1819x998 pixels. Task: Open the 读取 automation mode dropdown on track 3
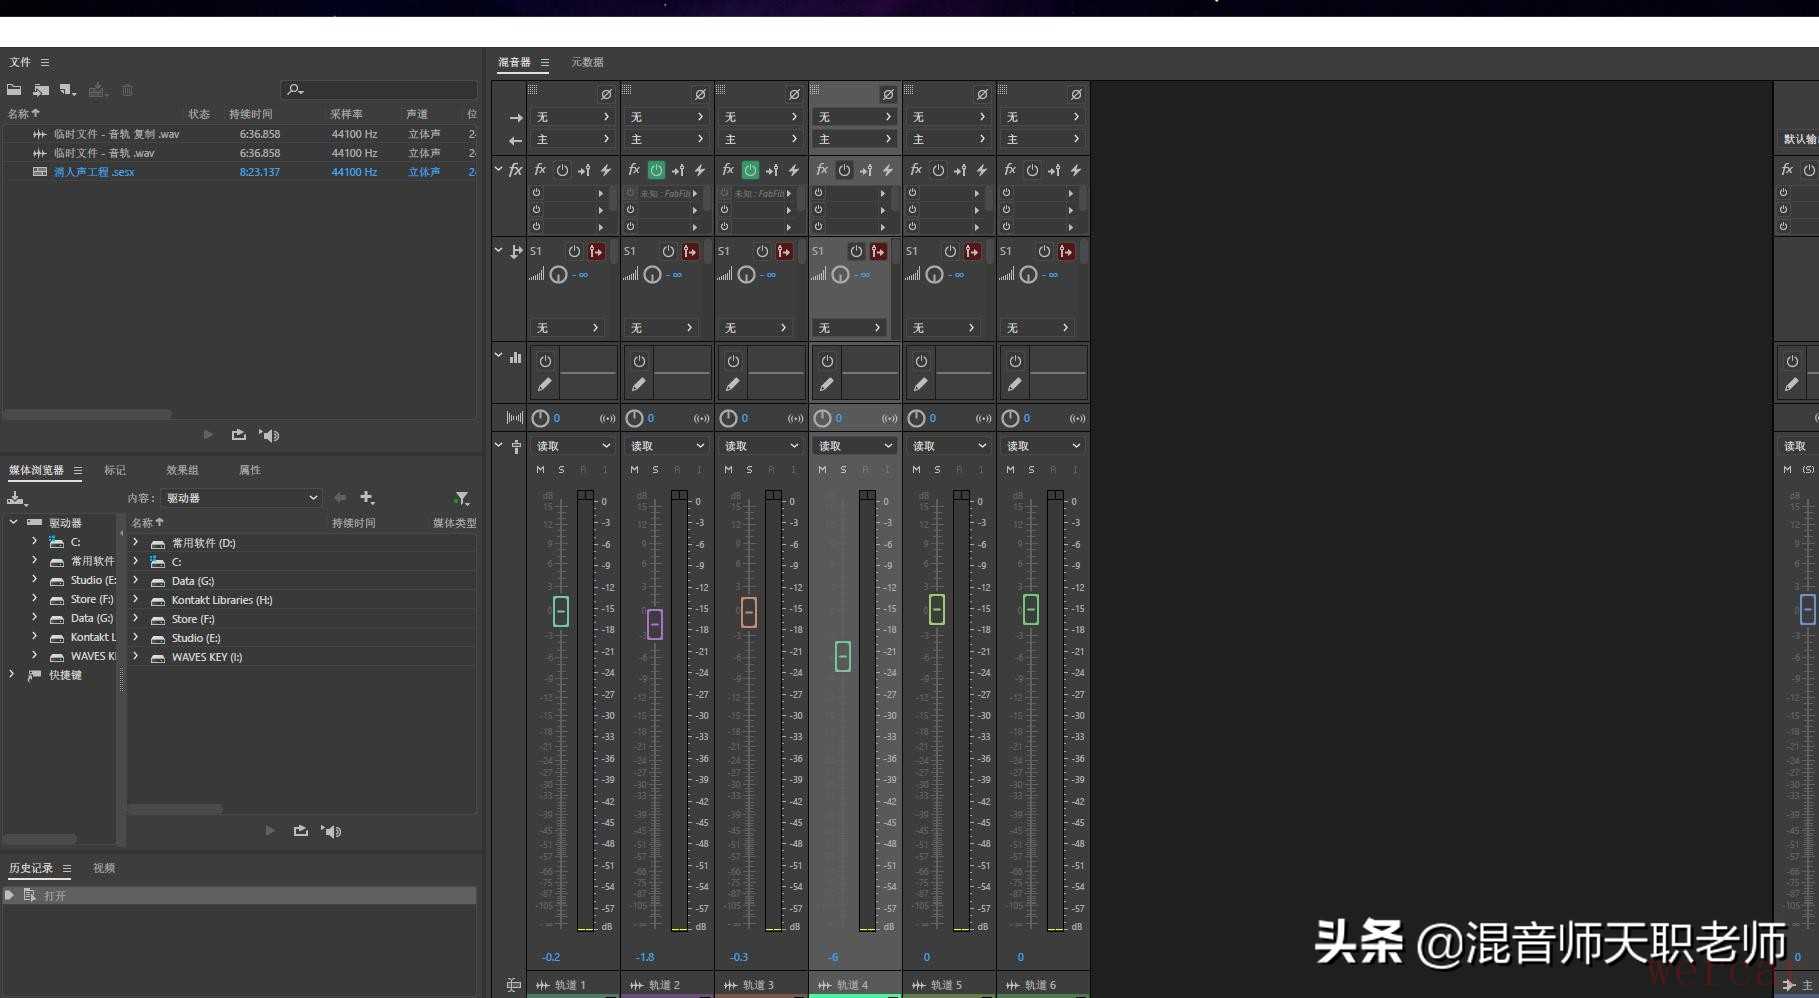coord(762,446)
